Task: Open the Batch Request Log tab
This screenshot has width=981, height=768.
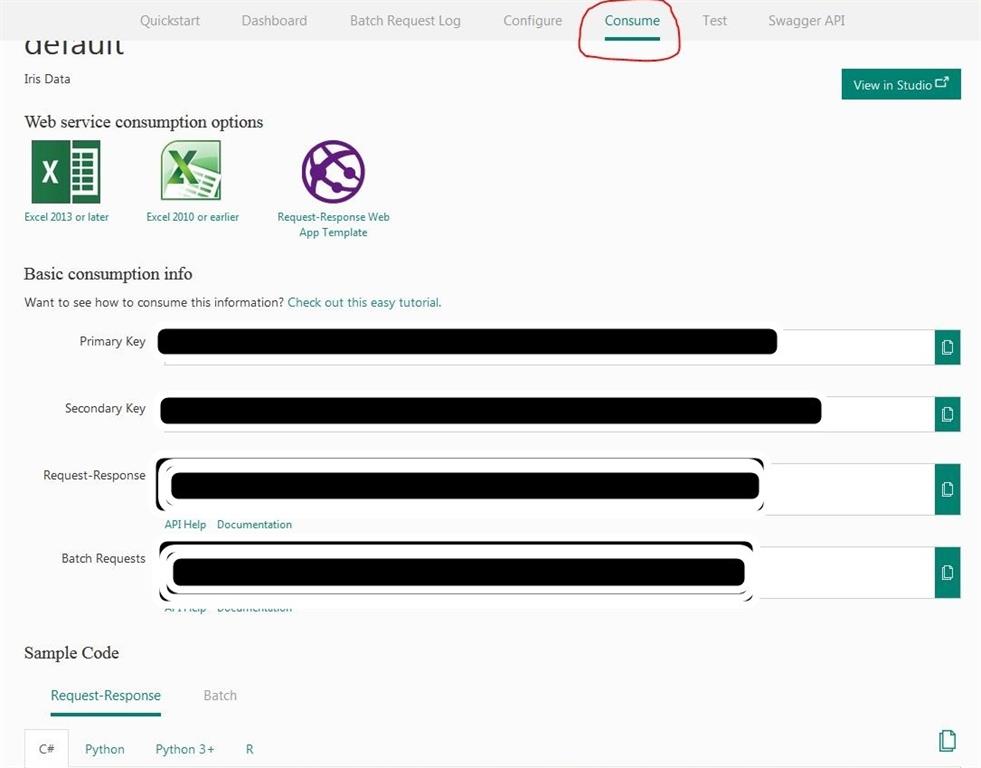Action: tap(405, 21)
